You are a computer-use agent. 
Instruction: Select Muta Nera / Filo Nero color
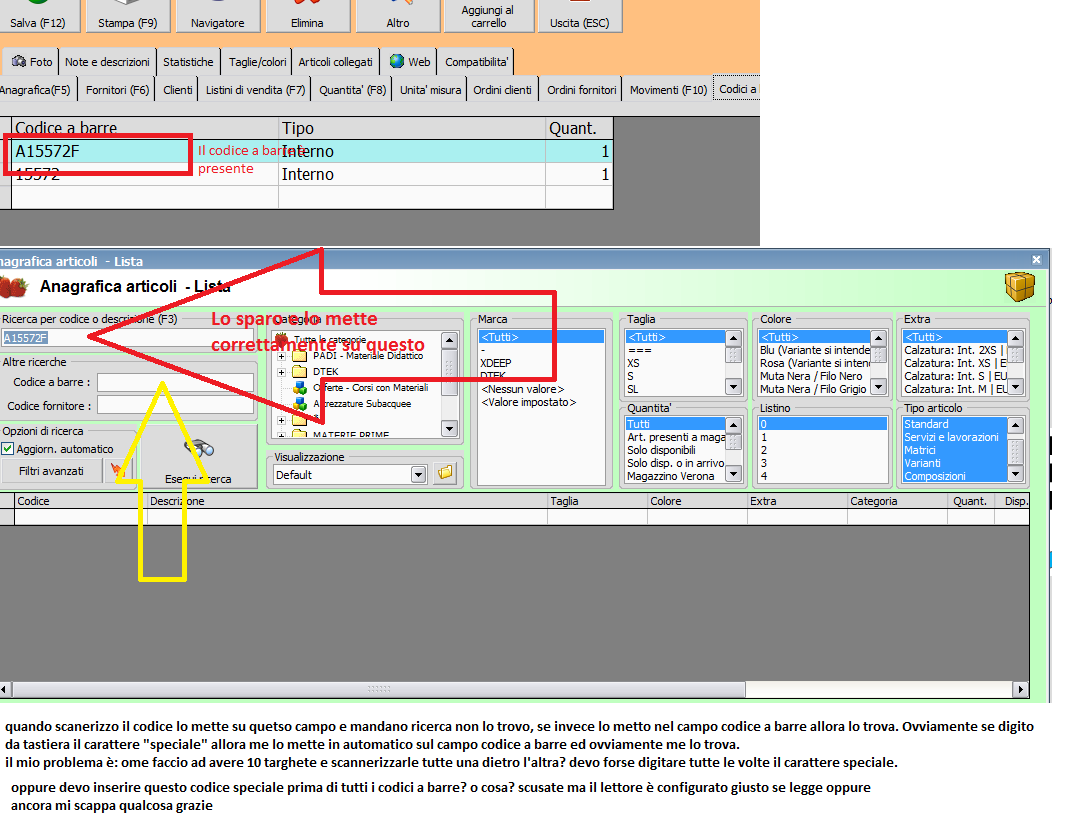[x=811, y=376]
